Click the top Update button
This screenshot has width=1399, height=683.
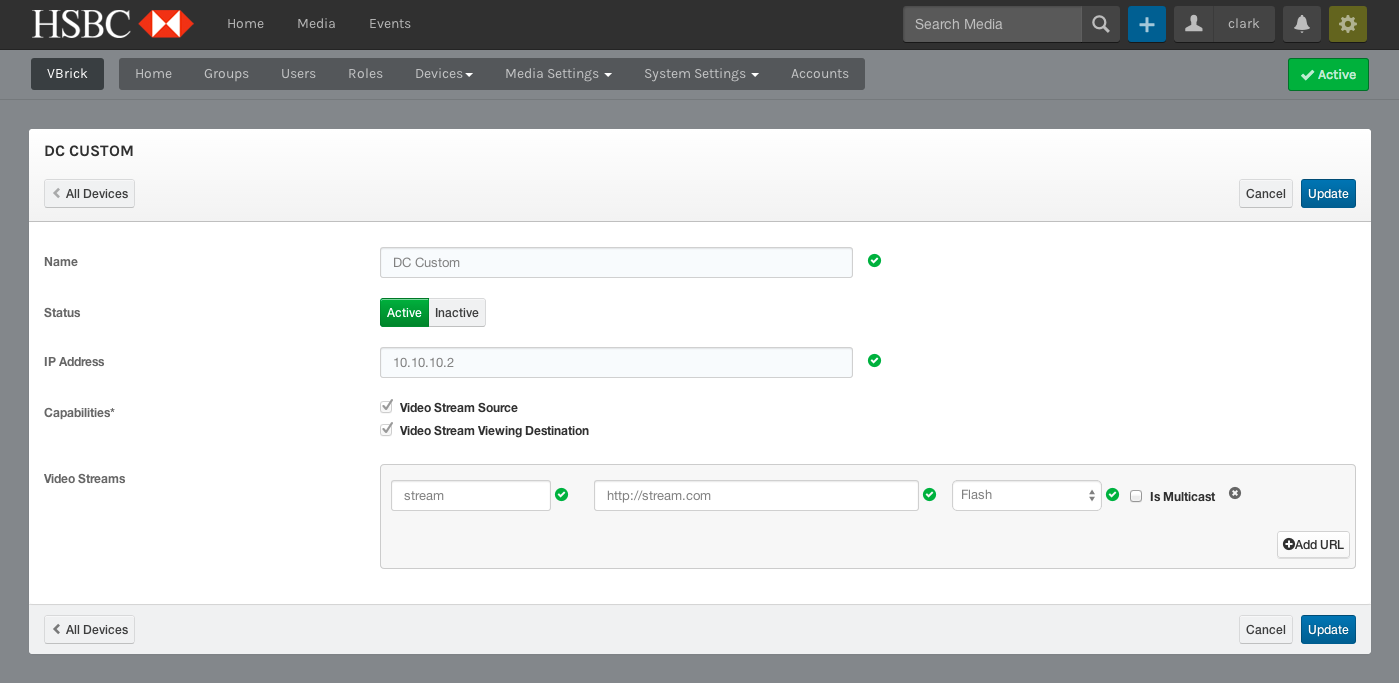coord(1328,194)
